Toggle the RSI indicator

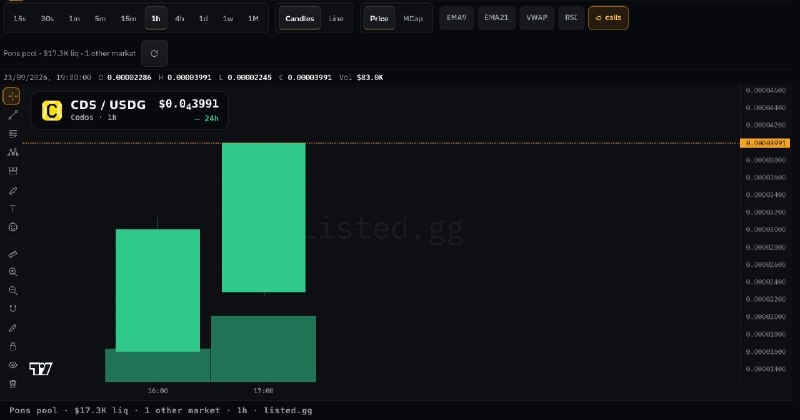(x=571, y=18)
